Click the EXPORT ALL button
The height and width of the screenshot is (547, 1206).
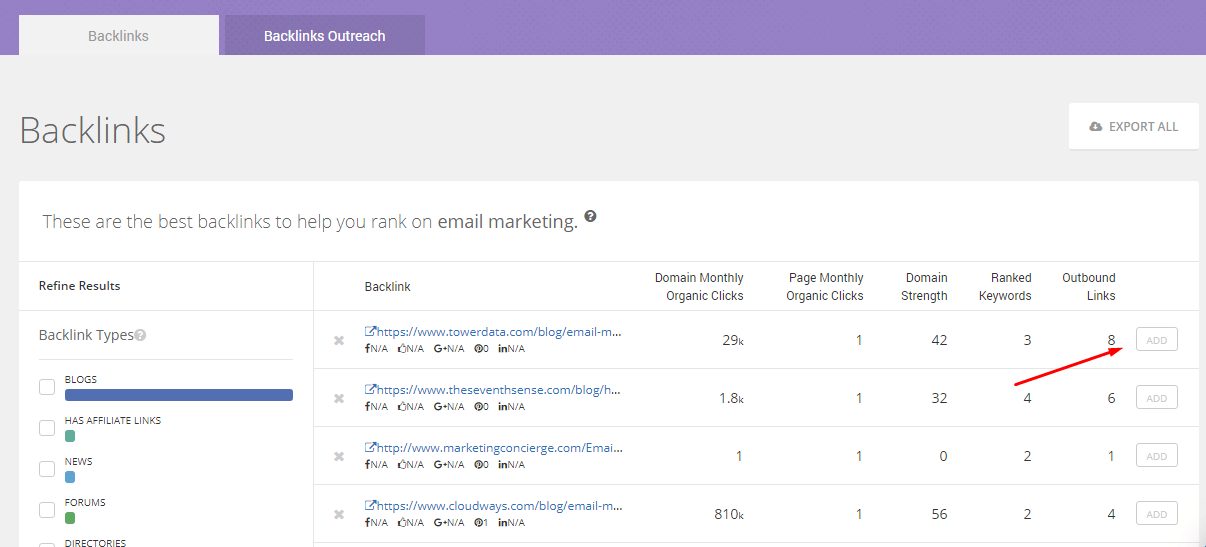click(x=1134, y=127)
